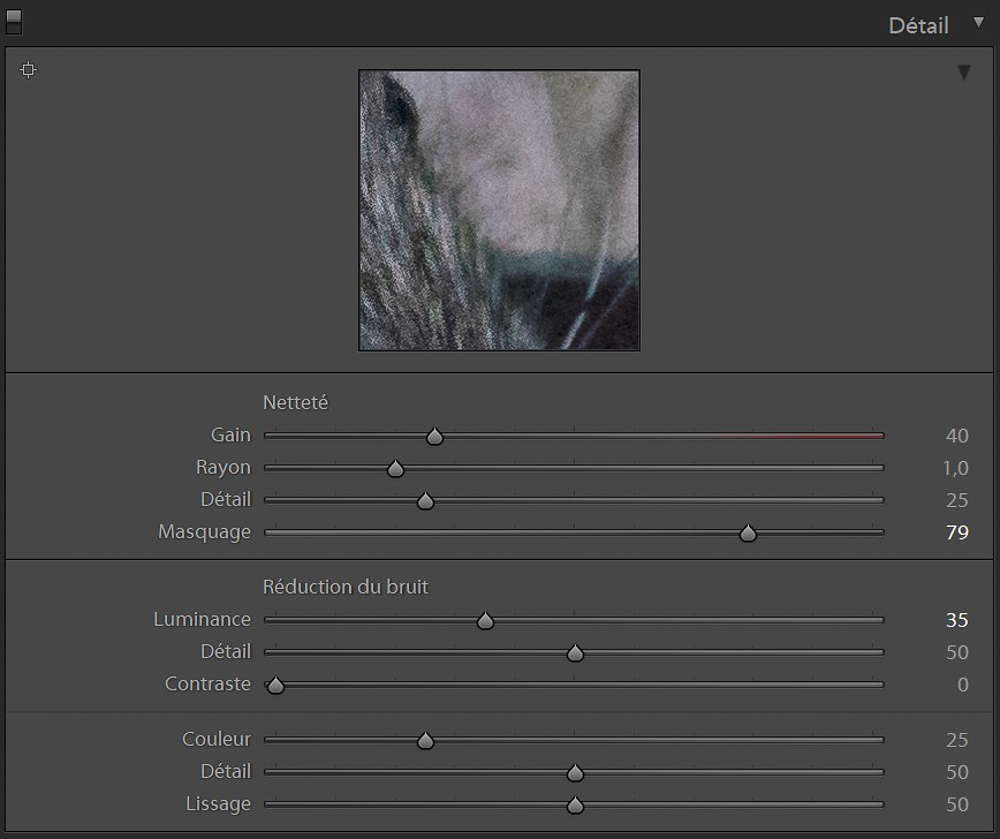This screenshot has width=1000, height=839.
Task: Click the Lissage slider handle
Action: tap(575, 805)
